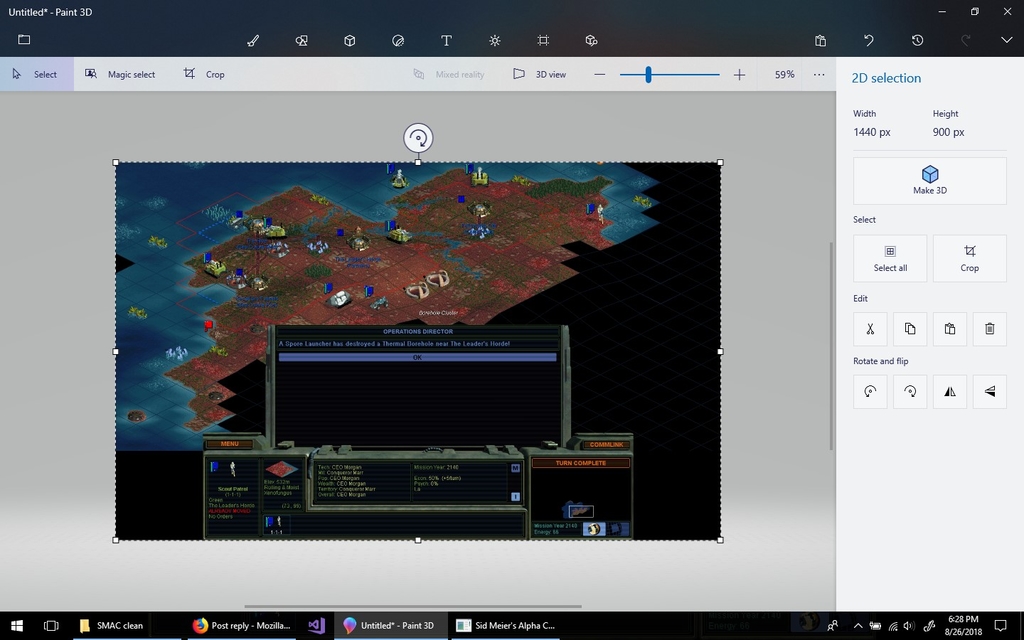Open the Effects tool
Viewport: 1024px width, 640px height.
(x=494, y=40)
